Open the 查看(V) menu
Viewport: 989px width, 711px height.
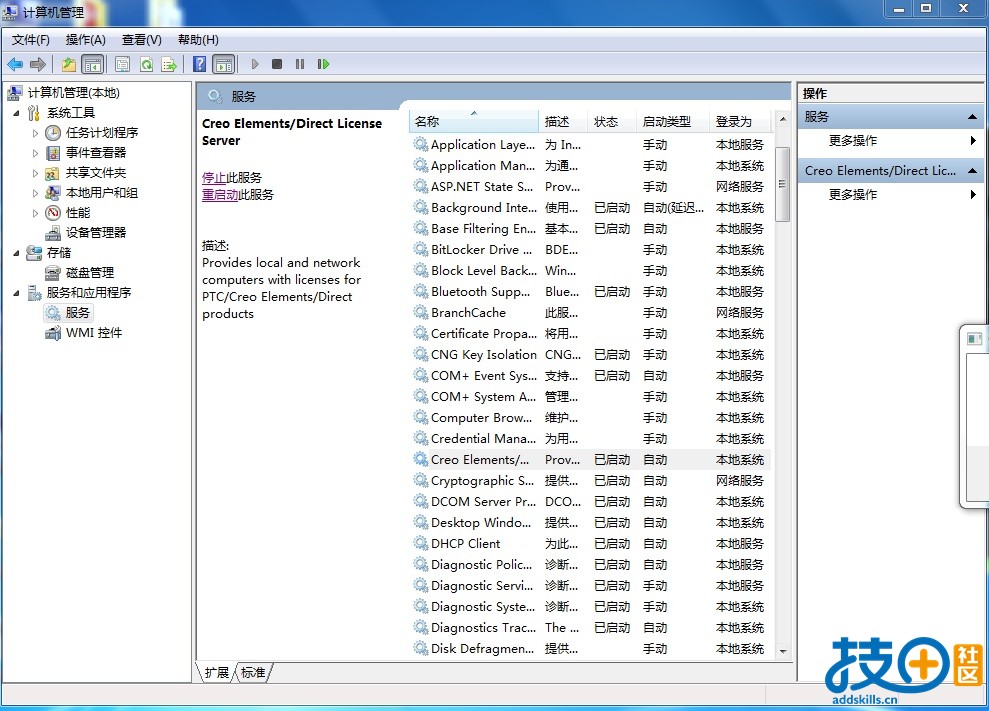(142, 40)
